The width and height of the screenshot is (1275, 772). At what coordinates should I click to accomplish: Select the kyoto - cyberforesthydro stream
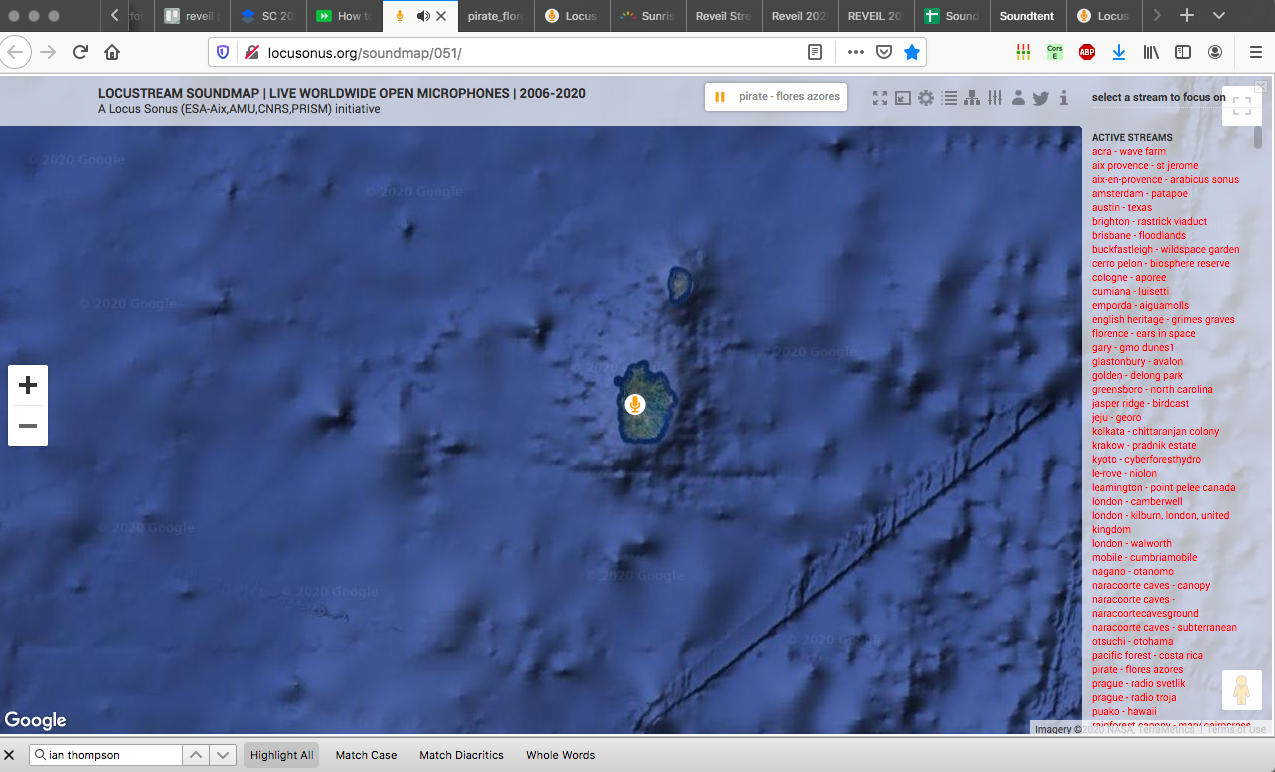pos(1146,460)
